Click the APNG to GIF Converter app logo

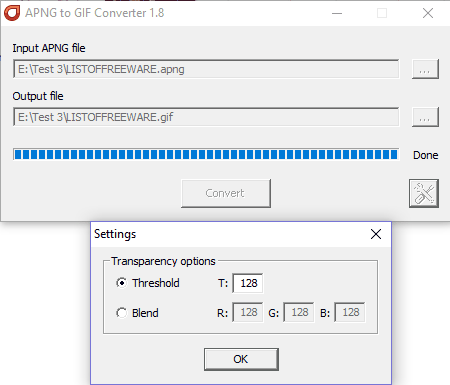pos(12,13)
